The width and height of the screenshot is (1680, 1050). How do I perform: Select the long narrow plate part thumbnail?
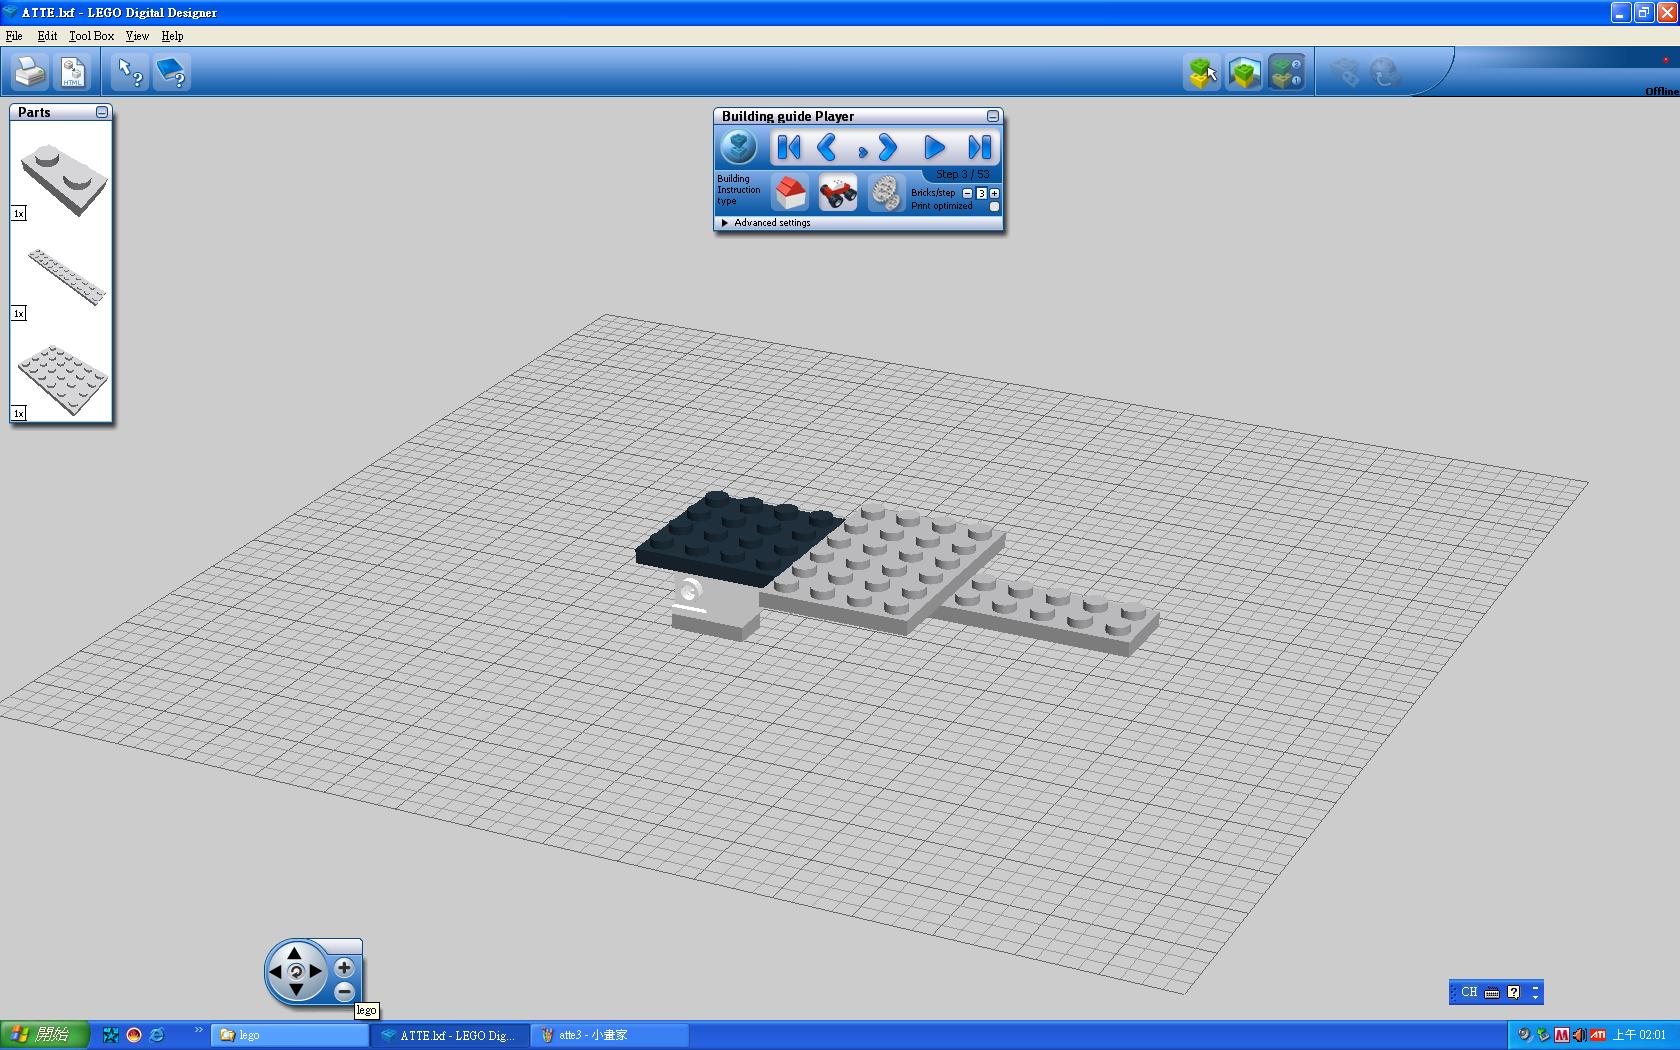coord(66,276)
